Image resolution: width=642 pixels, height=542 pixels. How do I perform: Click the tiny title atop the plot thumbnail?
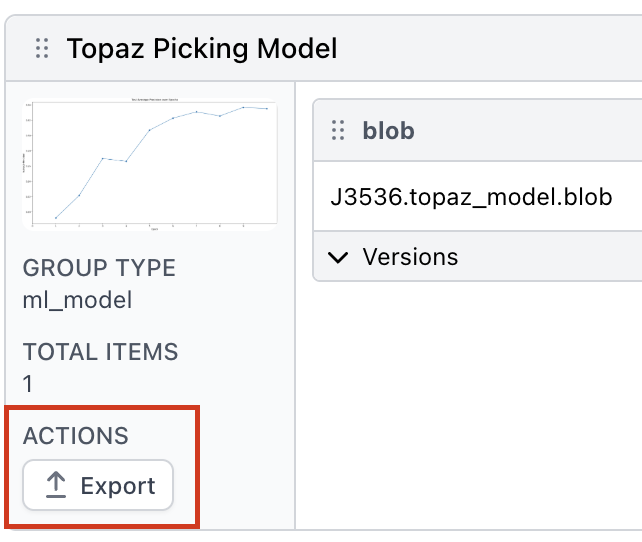153,101
